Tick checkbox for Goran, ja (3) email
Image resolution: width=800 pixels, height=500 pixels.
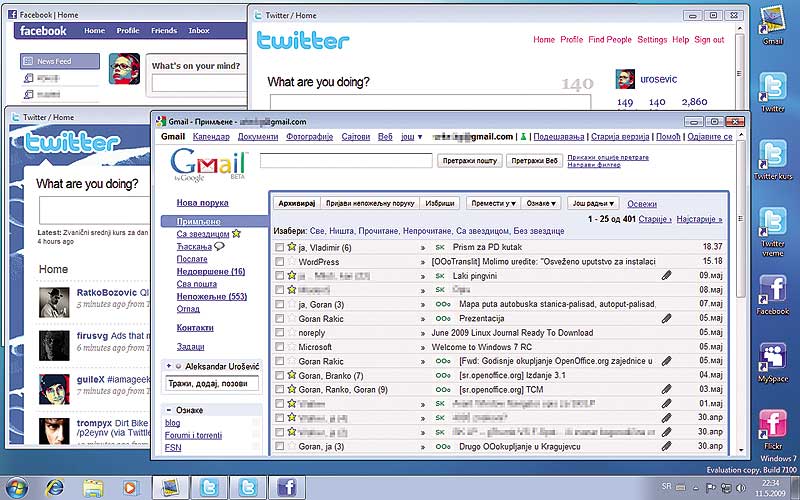279,446
